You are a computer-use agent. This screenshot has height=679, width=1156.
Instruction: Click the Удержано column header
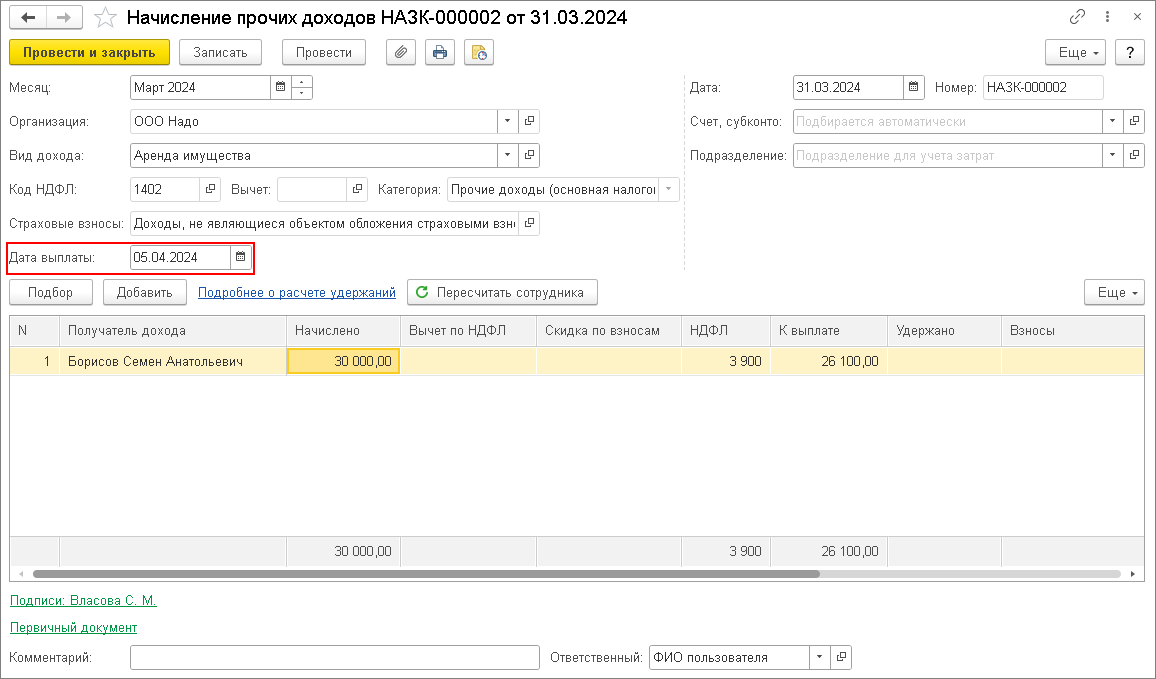click(x=944, y=330)
